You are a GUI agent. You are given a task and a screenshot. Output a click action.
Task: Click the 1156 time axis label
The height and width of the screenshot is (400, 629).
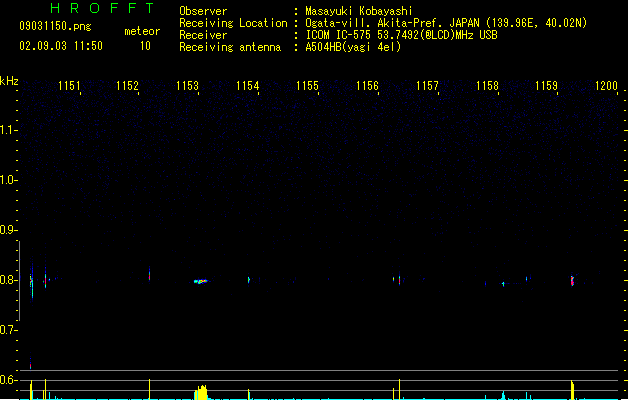367,86
